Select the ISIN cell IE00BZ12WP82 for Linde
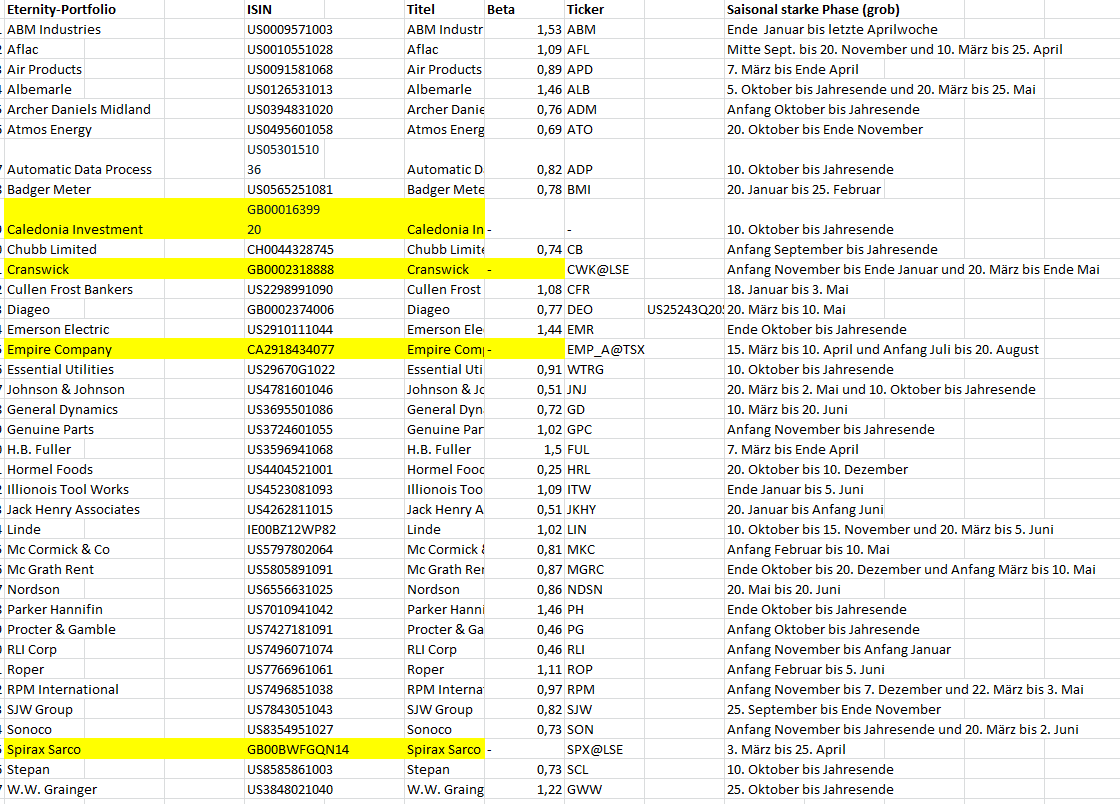This screenshot has width=1120, height=804. click(291, 529)
